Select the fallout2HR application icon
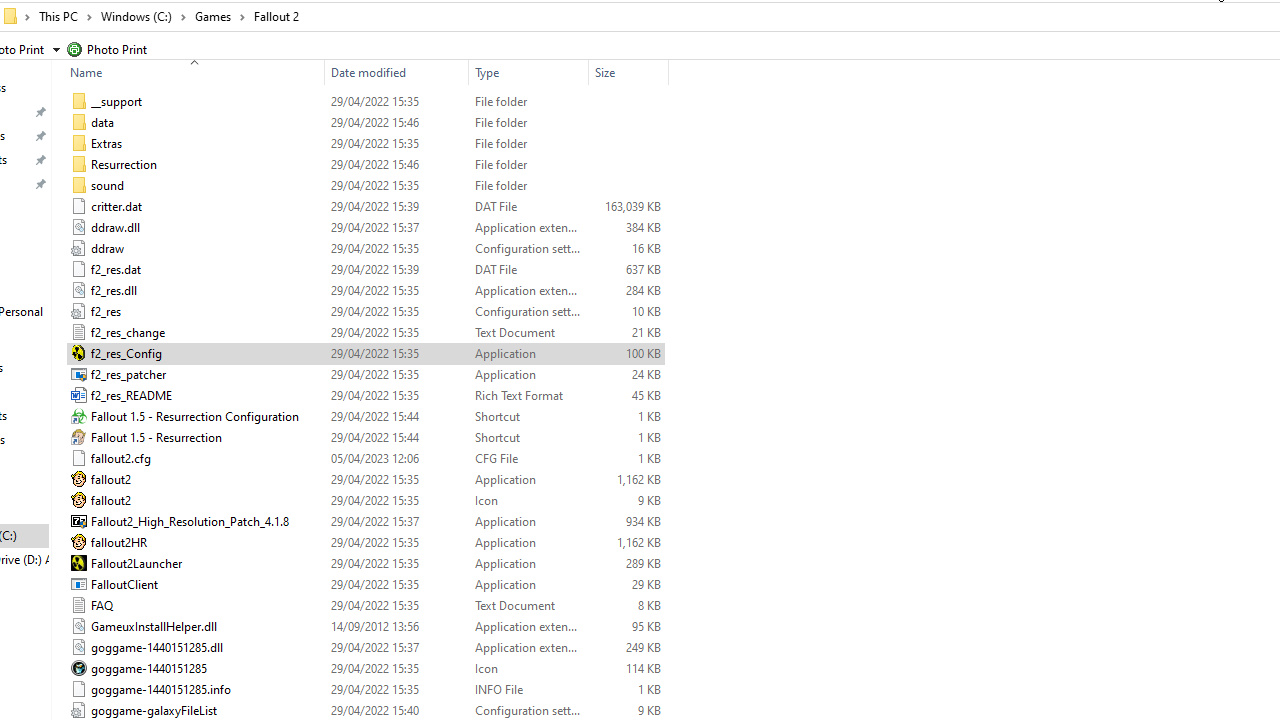 click(x=79, y=542)
